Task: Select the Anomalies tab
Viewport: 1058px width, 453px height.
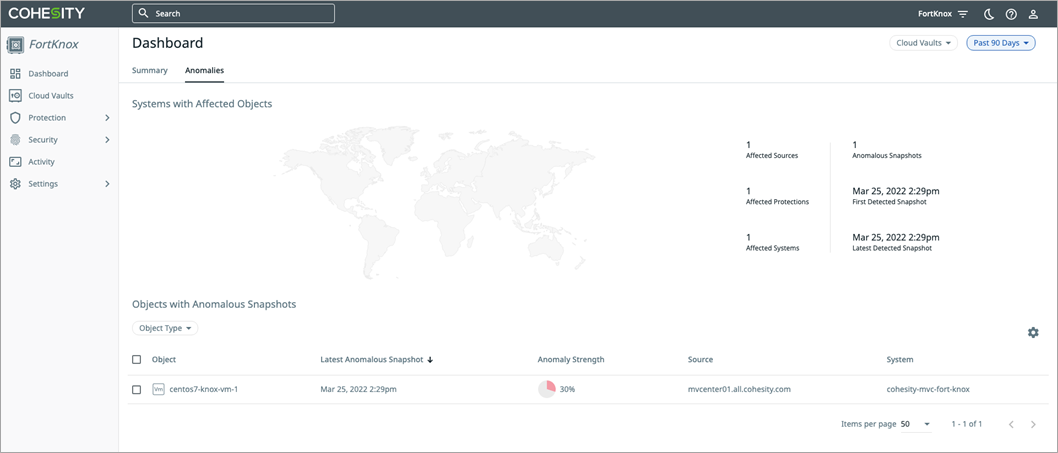Action: pyautogui.click(x=204, y=70)
